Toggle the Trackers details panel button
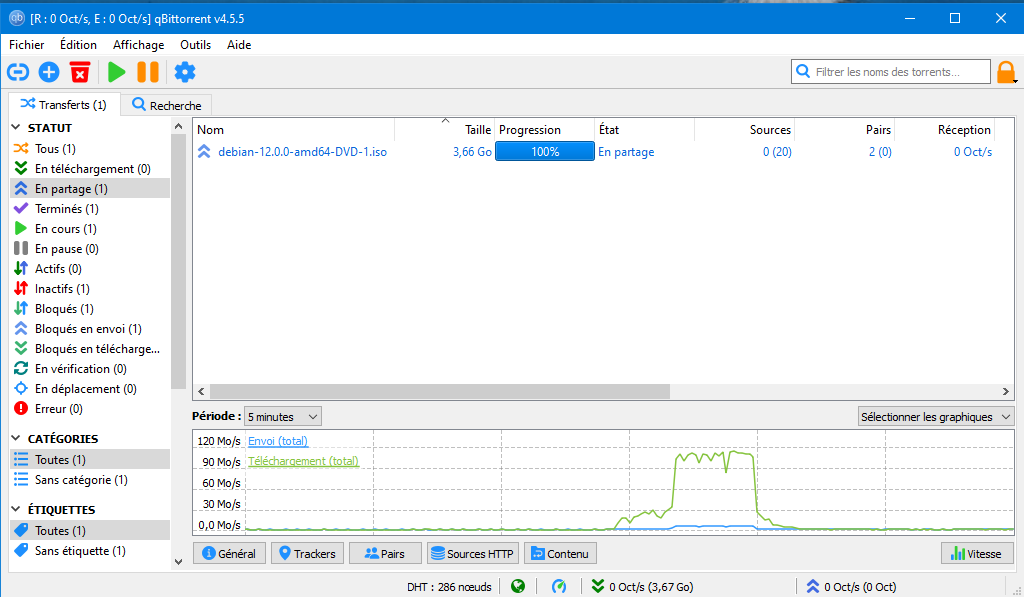The width and height of the screenshot is (1024, 597). tap(307, 553)
